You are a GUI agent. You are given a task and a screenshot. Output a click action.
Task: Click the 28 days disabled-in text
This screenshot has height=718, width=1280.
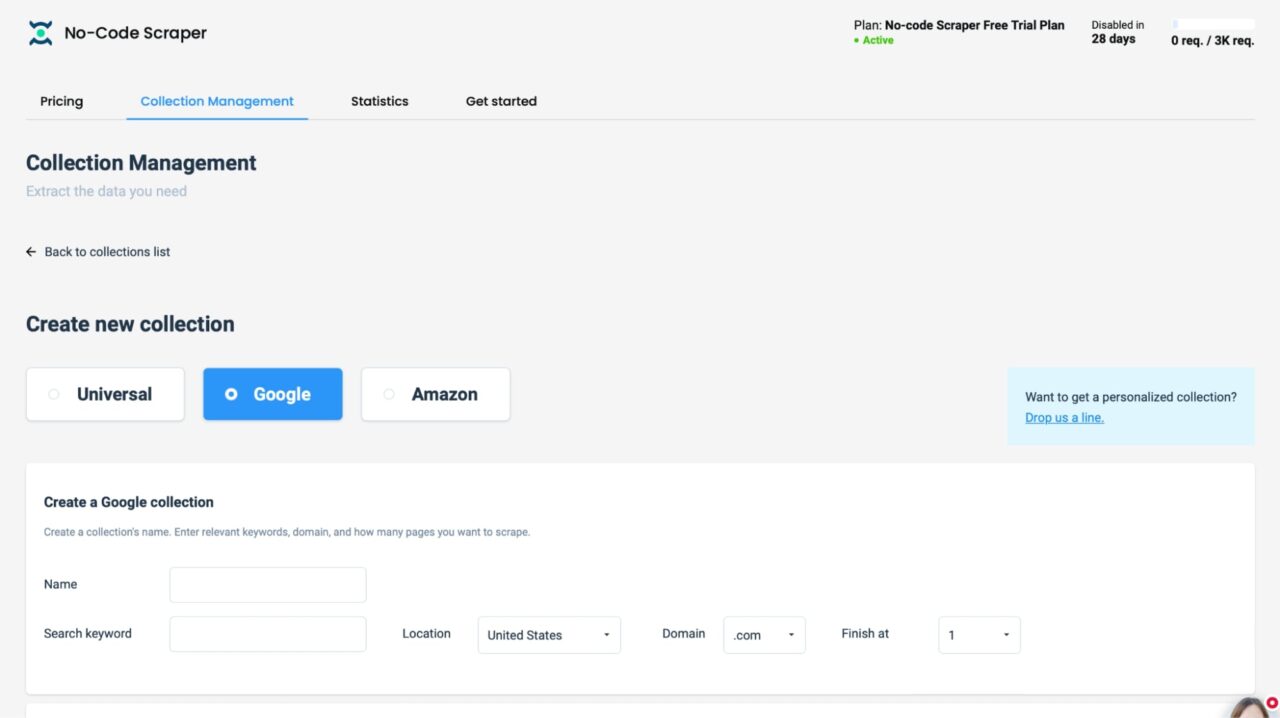(x=1113, y=39)
